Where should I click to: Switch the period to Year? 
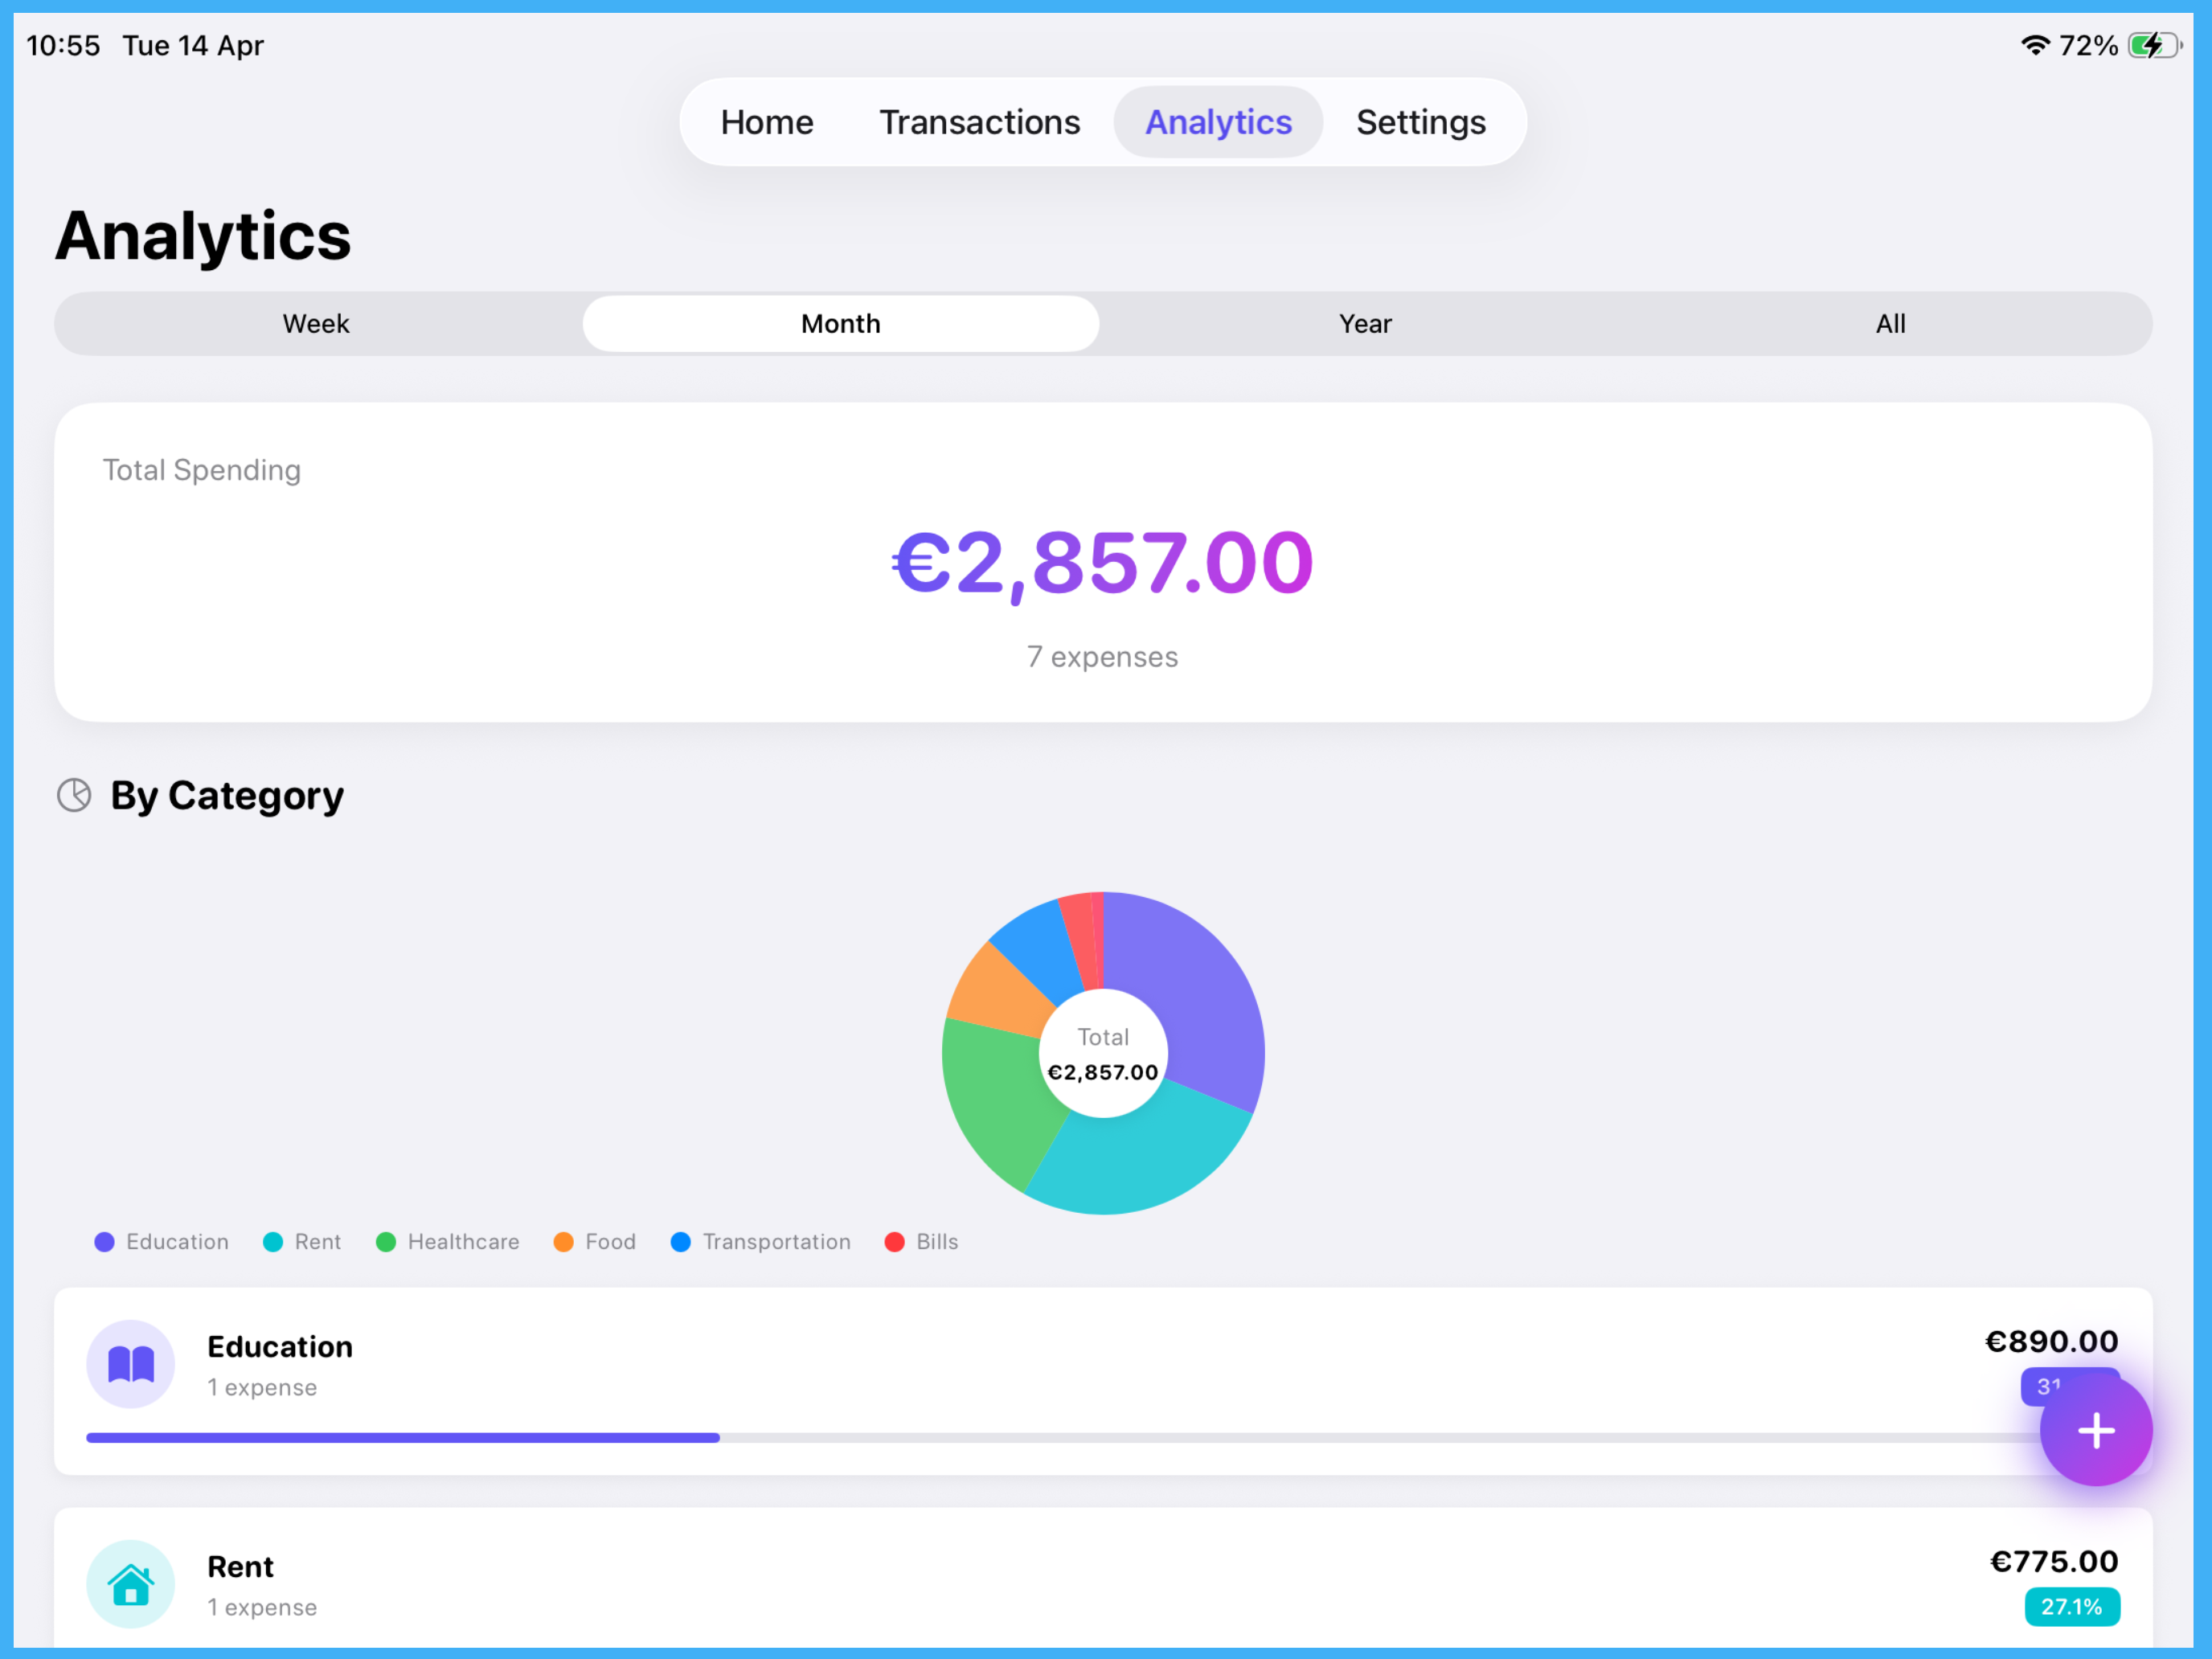click(x=1365, y=323)
